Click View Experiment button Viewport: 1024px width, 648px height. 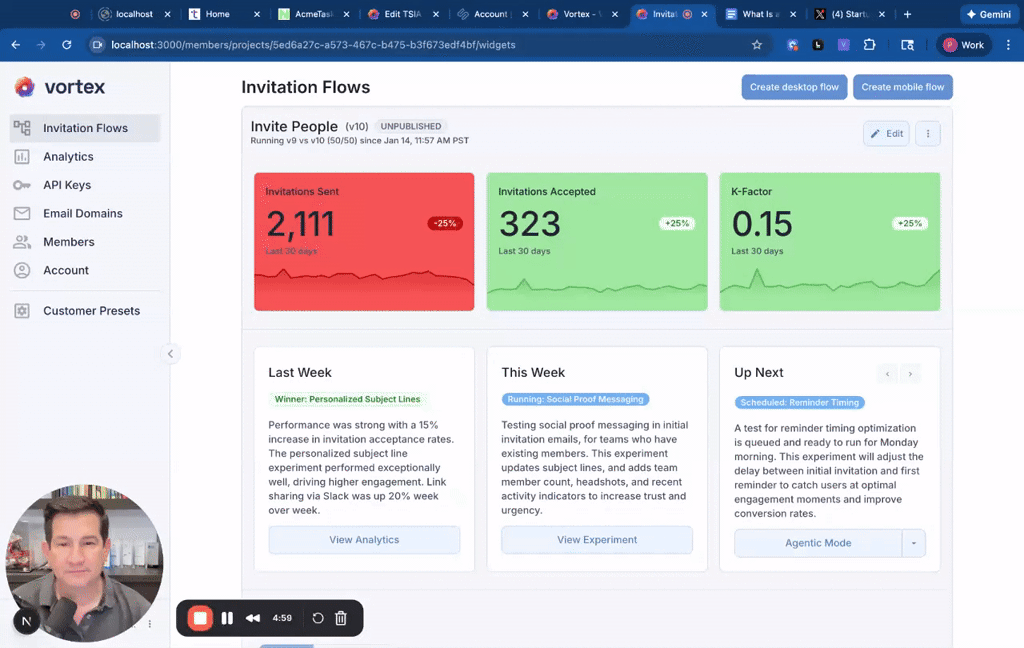click(x=597, y=540)
